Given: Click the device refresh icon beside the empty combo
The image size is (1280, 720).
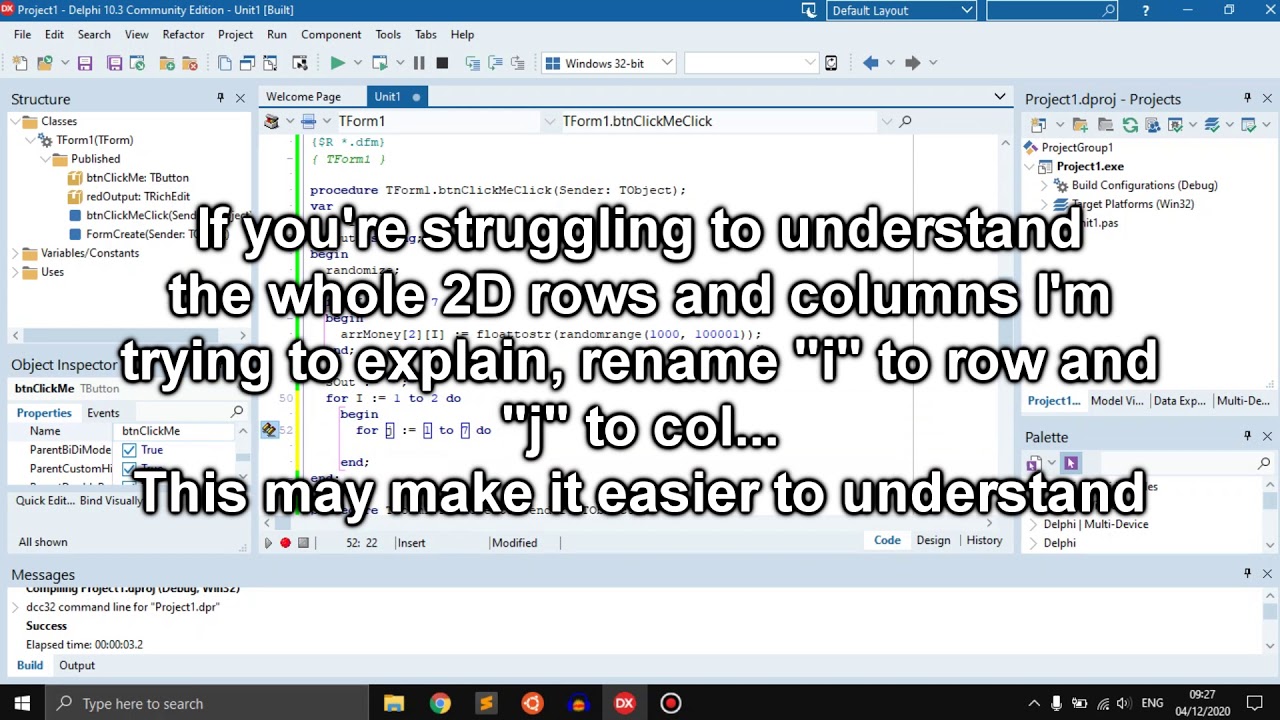Looking at the screenshot, I should pyautogui.click(x=831, y=63).
